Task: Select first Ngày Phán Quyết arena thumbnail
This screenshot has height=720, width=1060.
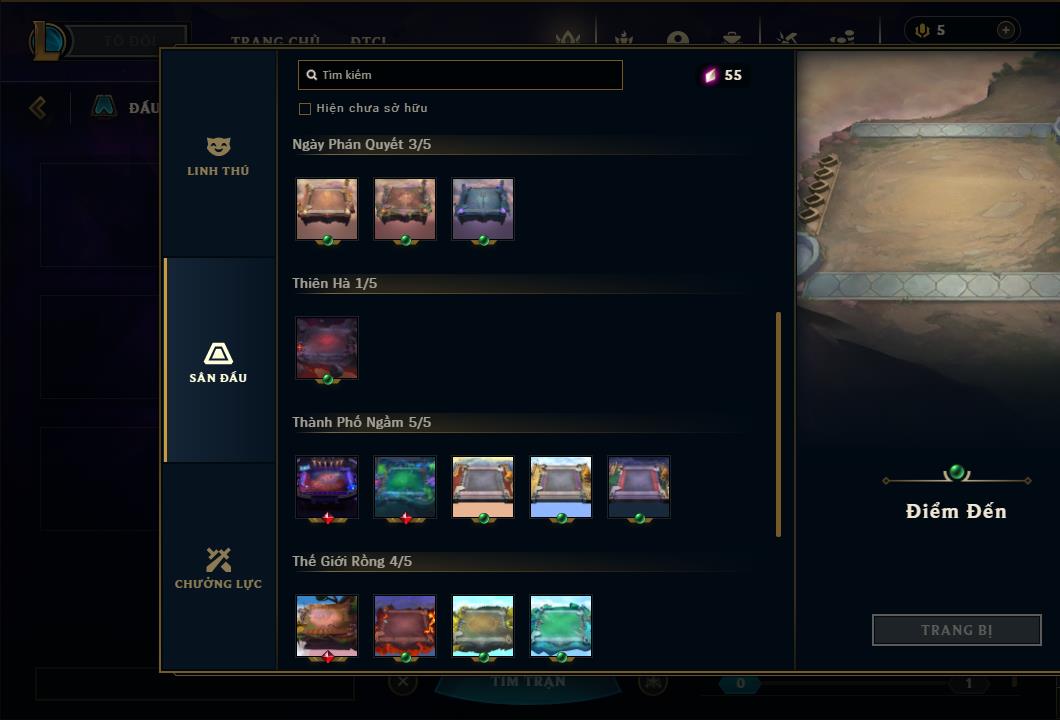Action: point(327,210)
